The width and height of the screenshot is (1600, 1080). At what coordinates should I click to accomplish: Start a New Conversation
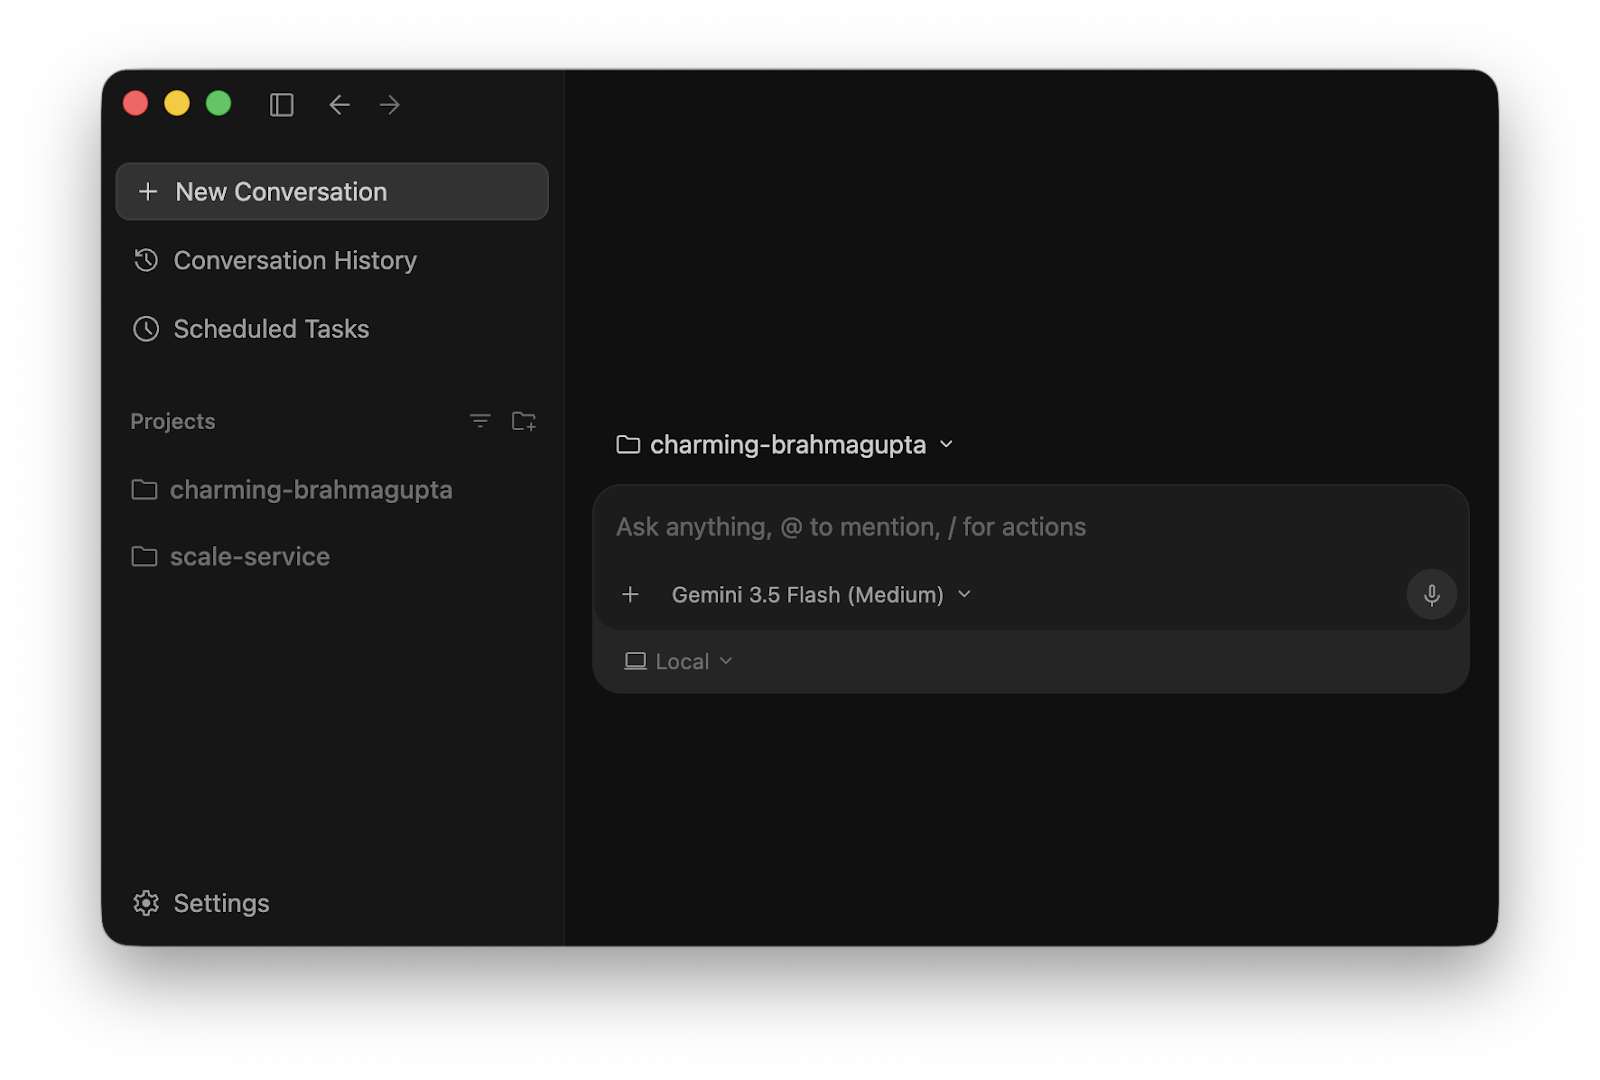click(x=332, y=191)
